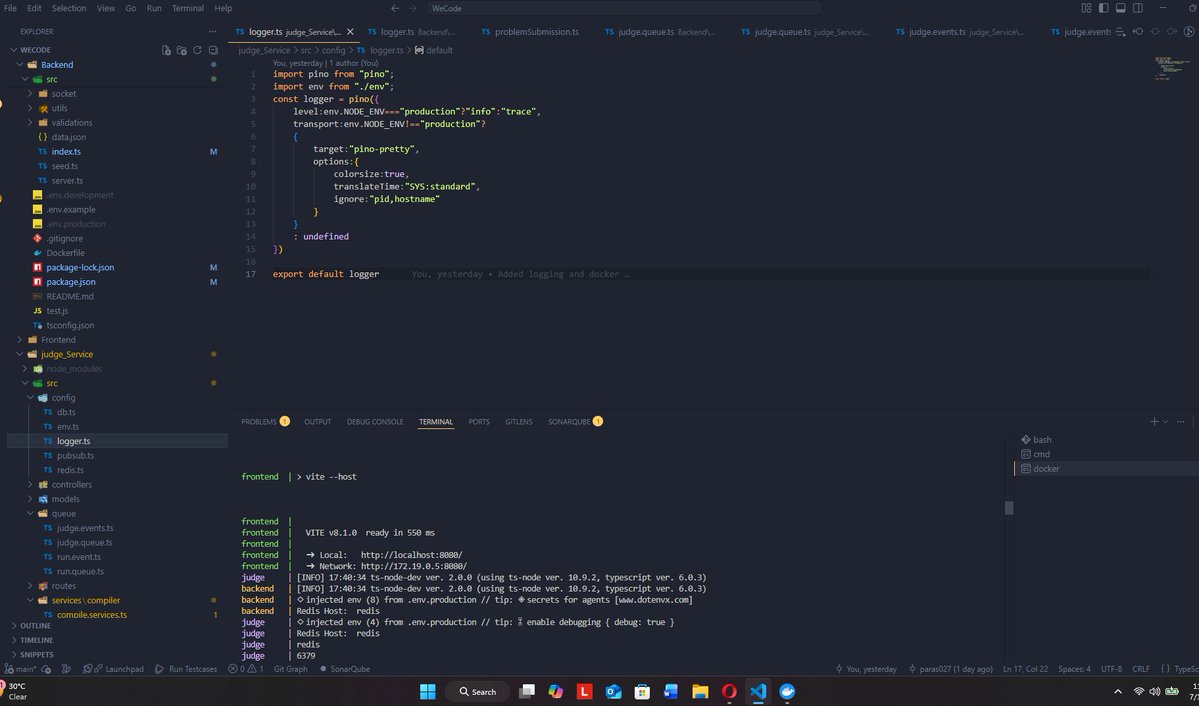Switch to the PORTS panel tab
This screenshot has width=1199, height=706.
pyautogui.click(x=479, y=421)
